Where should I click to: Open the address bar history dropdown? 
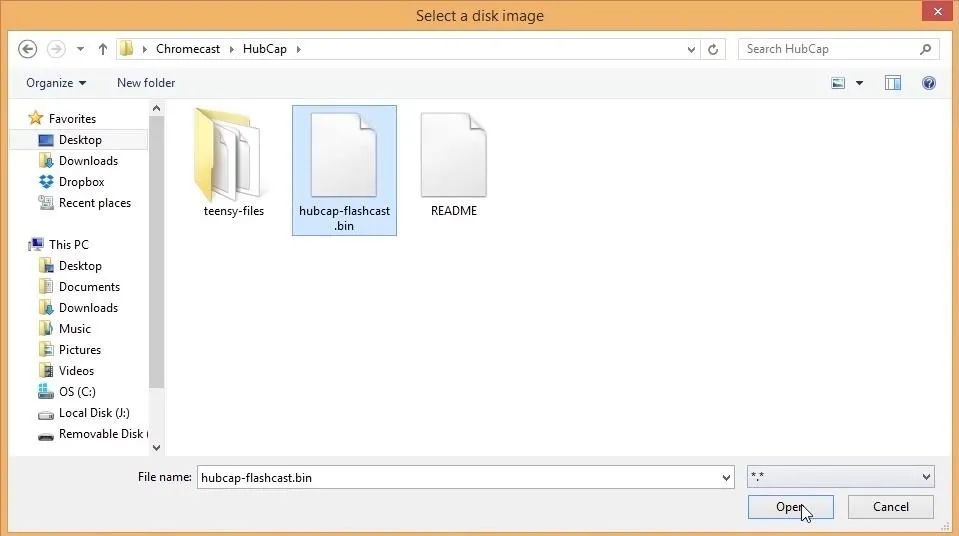click(x=691, y=50)
